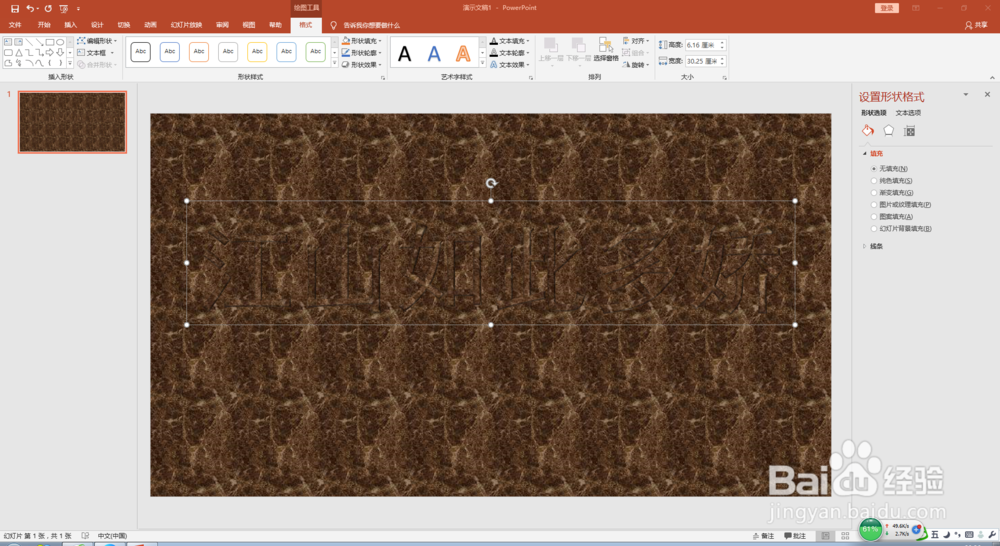Select the 无填充 radio button

tap(874, 169)
